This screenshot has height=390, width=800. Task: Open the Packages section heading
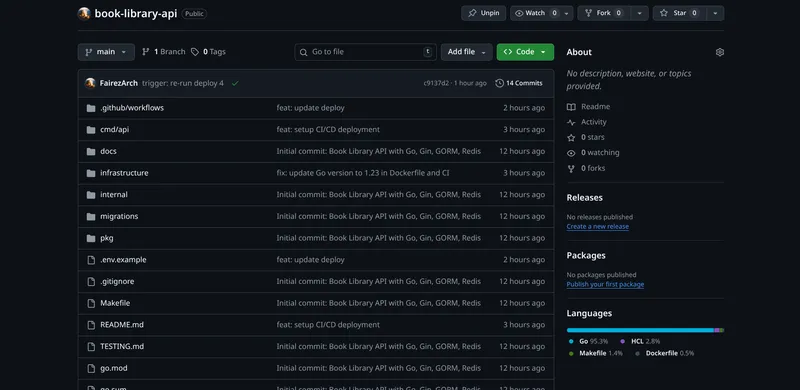[x=586, y=256]
